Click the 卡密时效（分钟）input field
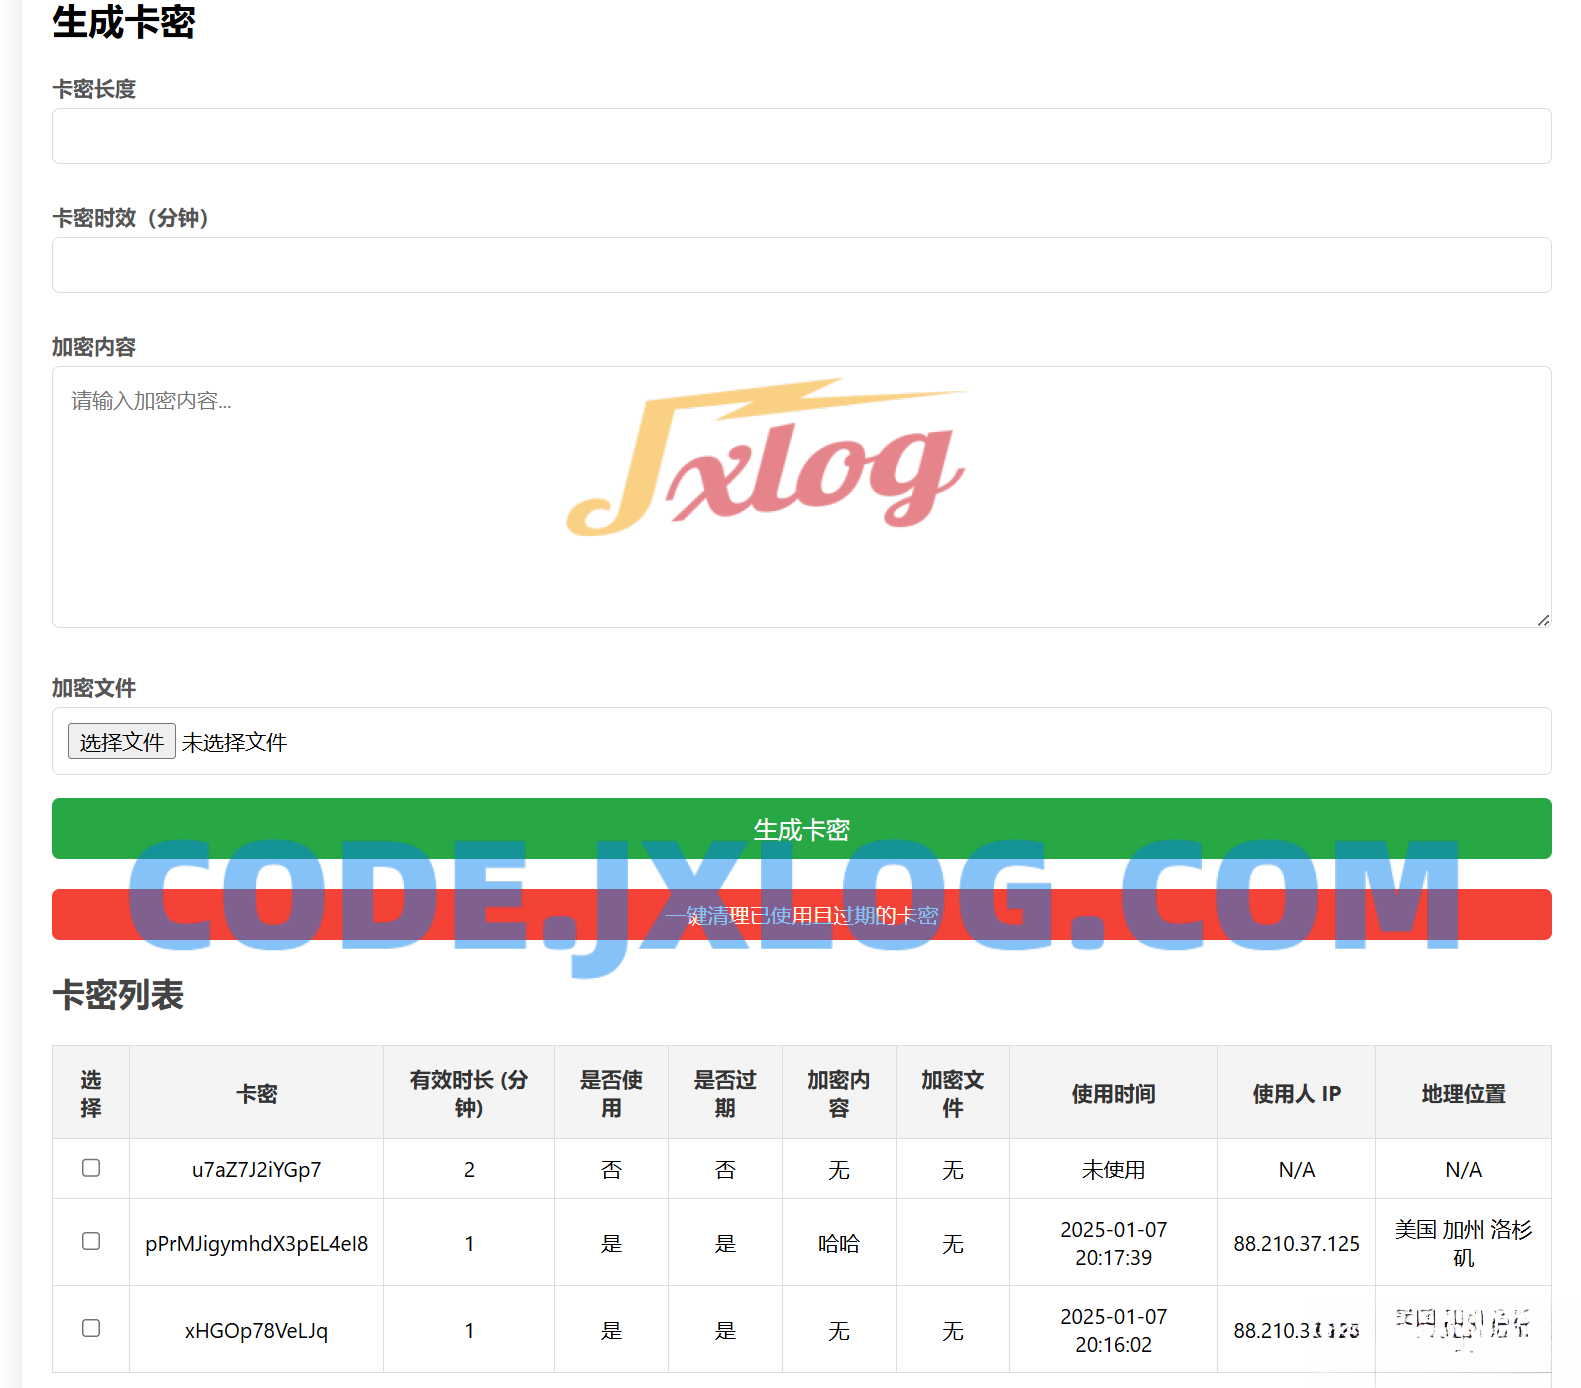The width and height of the screenshot is (1581, 1388). [x=801, y=265]
